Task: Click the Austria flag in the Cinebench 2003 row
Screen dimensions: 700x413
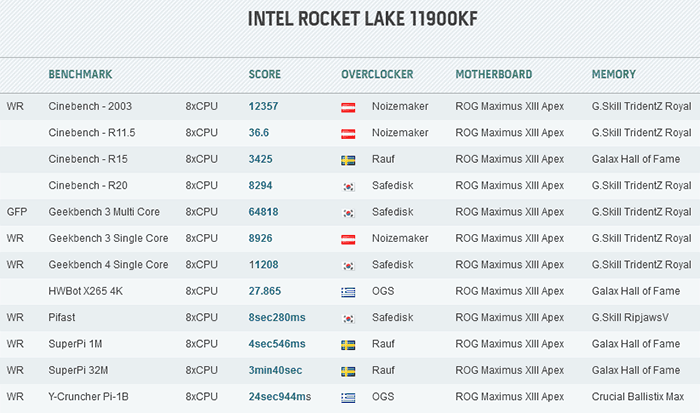Action: click(348, 108)
